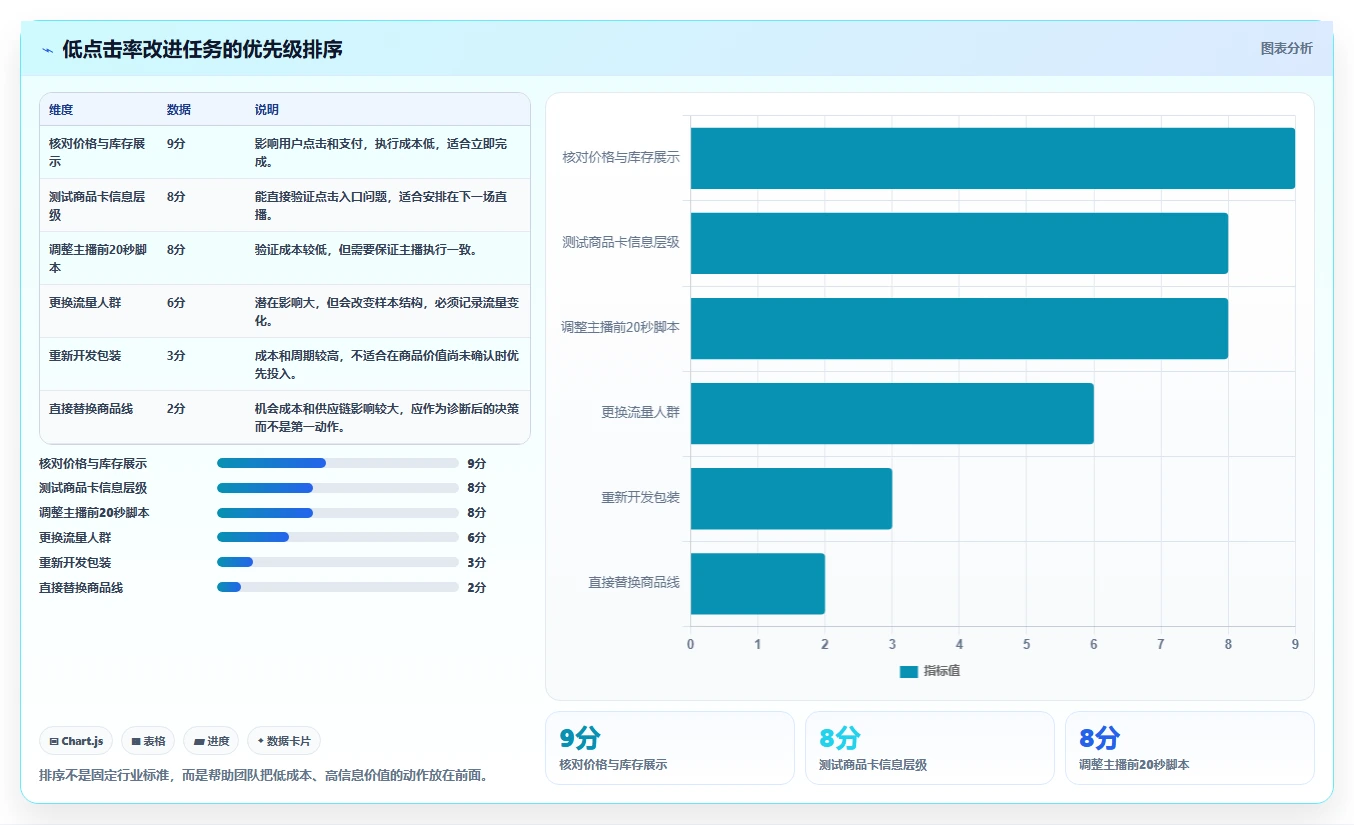Open the 8分 调整主播前20秒脚本 data card
Image resolution: width=1354 pixels, height=825 pixels.
(x=1190, y=748)
